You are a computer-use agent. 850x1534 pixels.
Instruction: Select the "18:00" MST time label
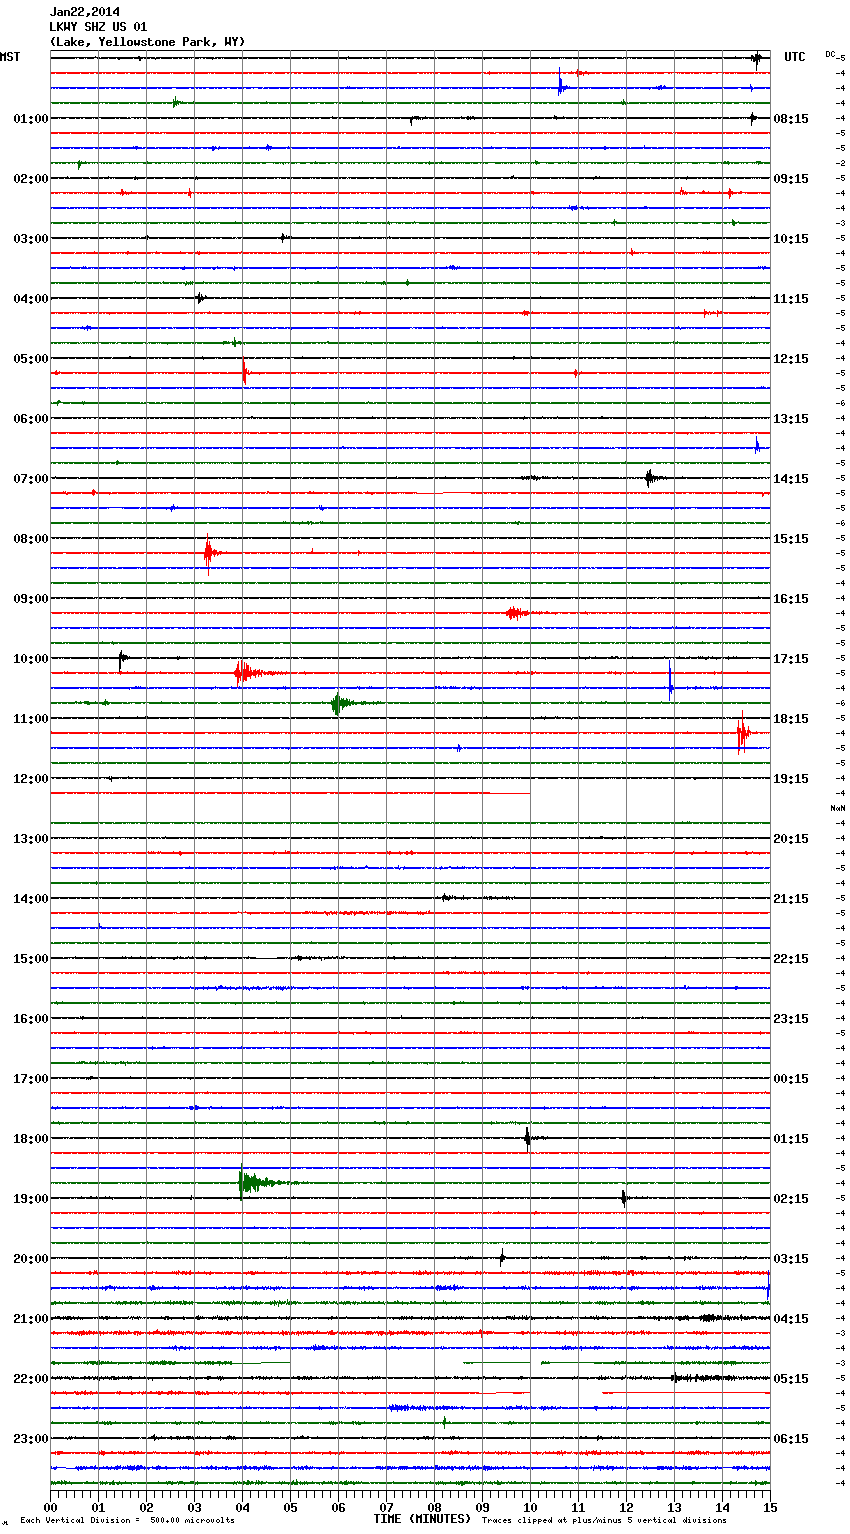31,1139
